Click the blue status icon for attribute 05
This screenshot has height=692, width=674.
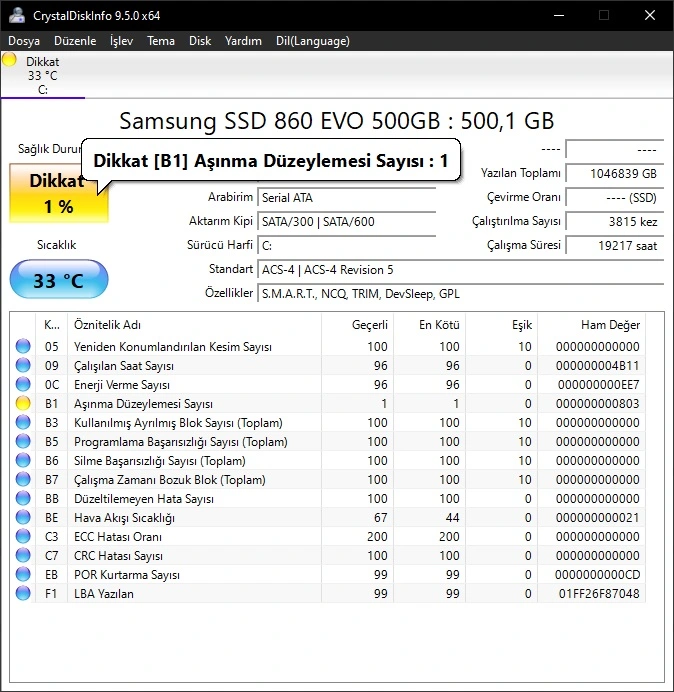click(23, 346)
